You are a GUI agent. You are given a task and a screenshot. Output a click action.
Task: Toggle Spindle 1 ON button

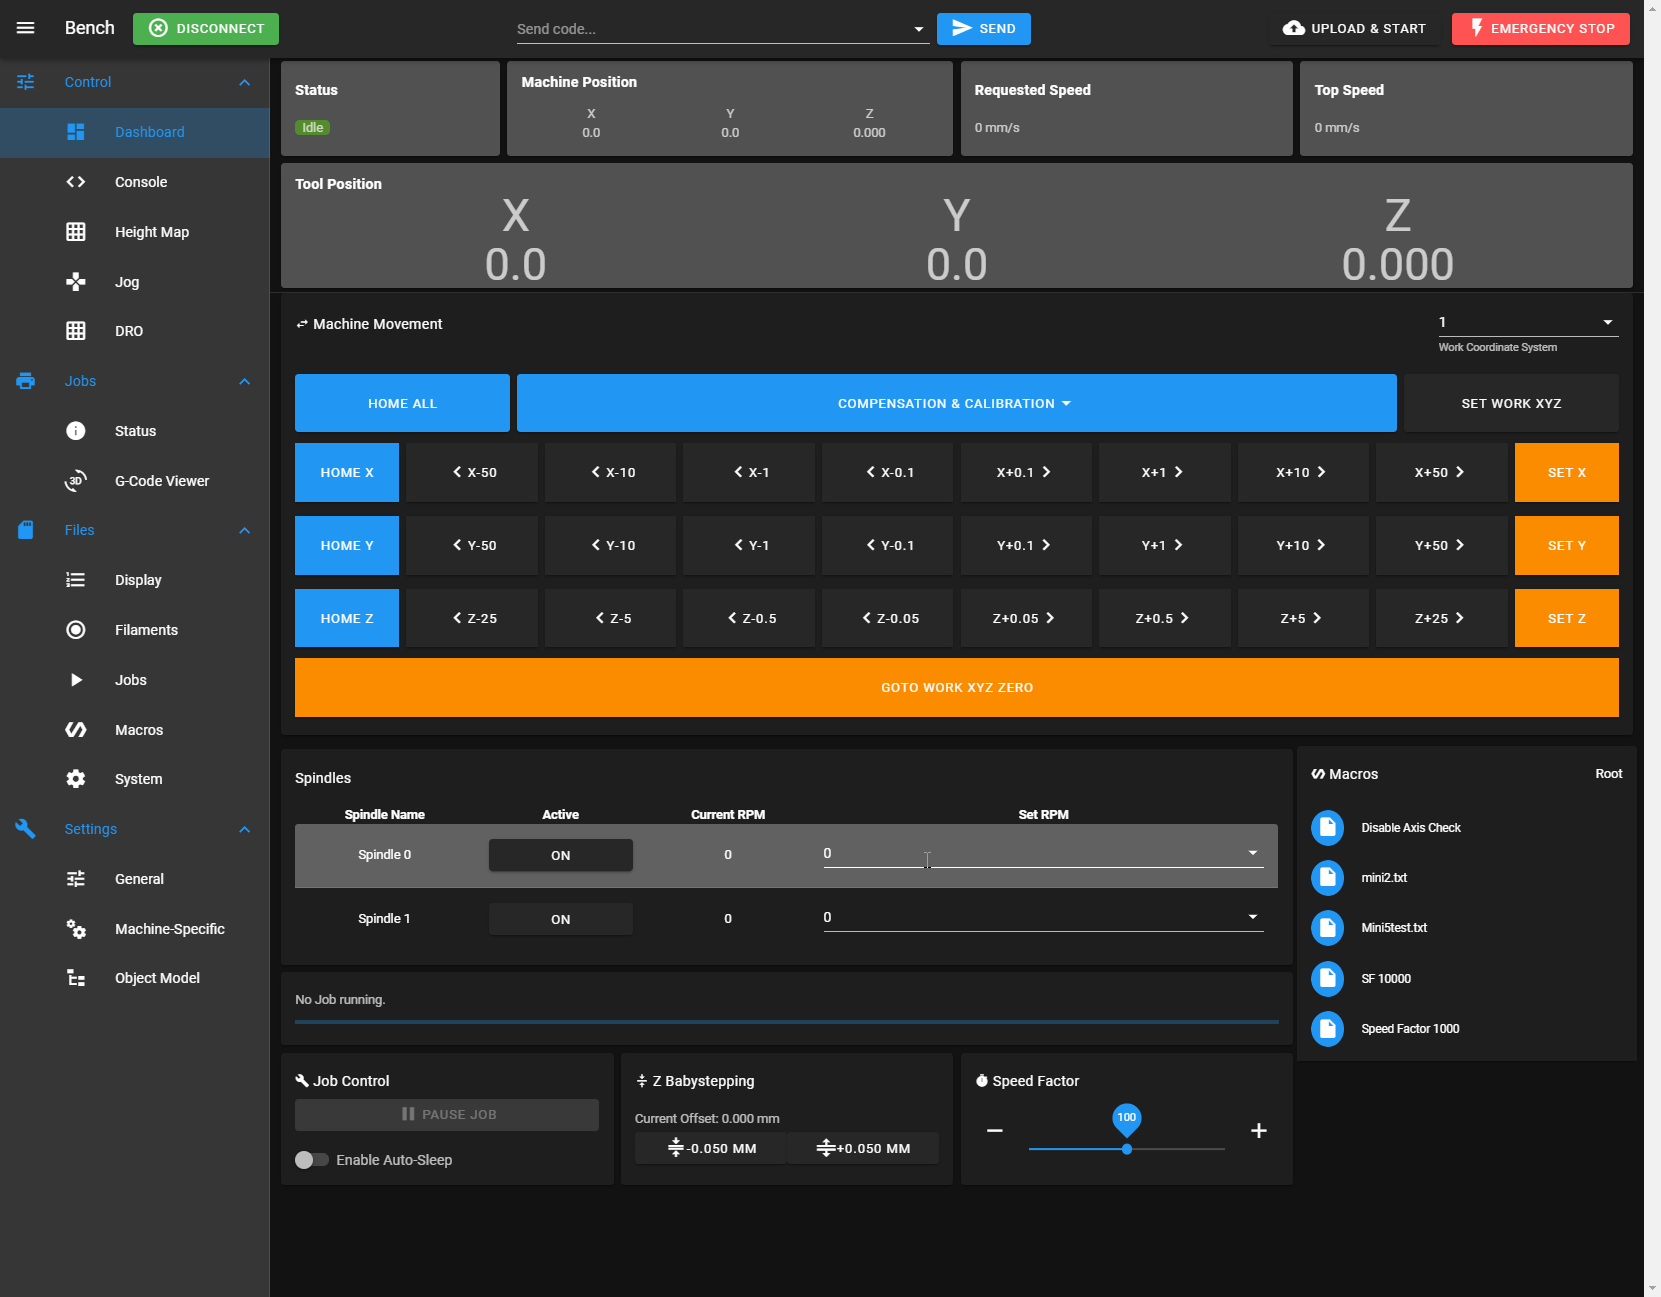[x=561, y=919]
